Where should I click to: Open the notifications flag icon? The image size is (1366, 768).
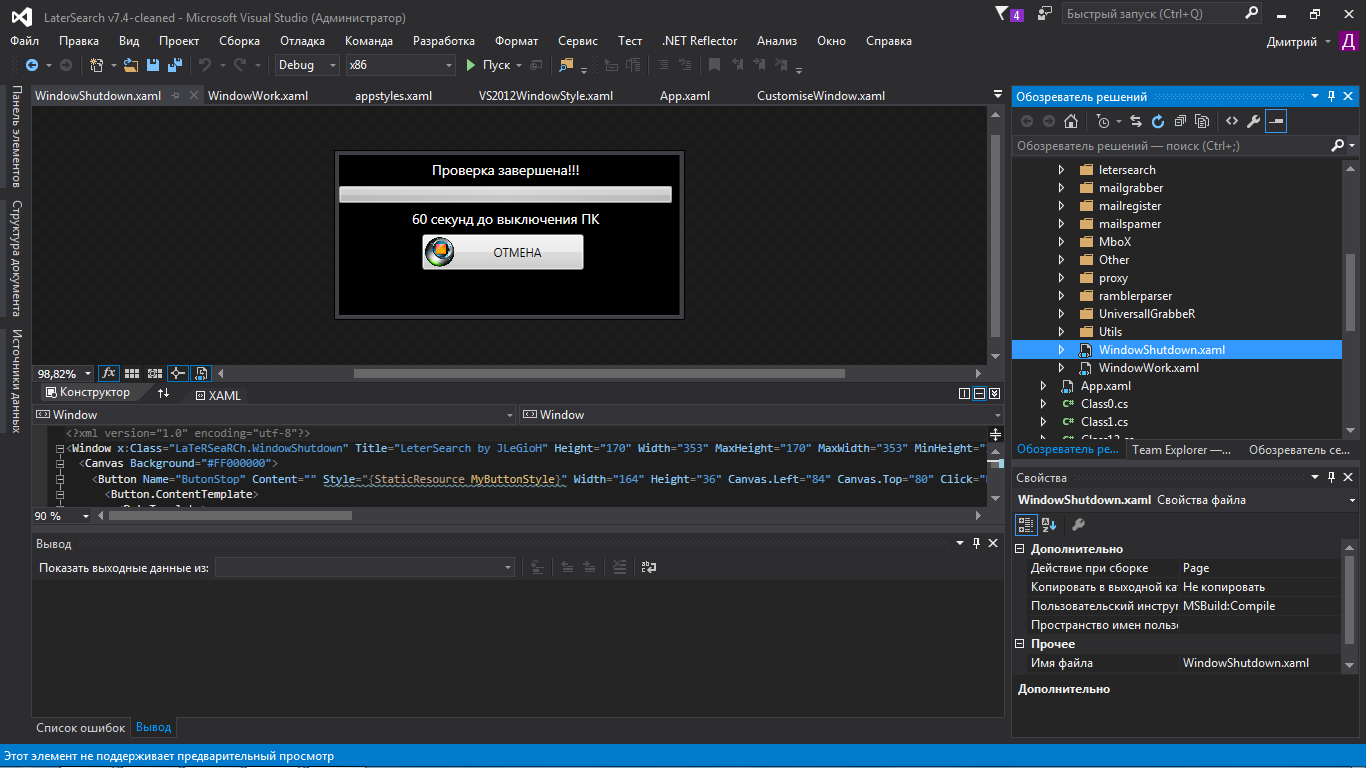click(1003, 14)
